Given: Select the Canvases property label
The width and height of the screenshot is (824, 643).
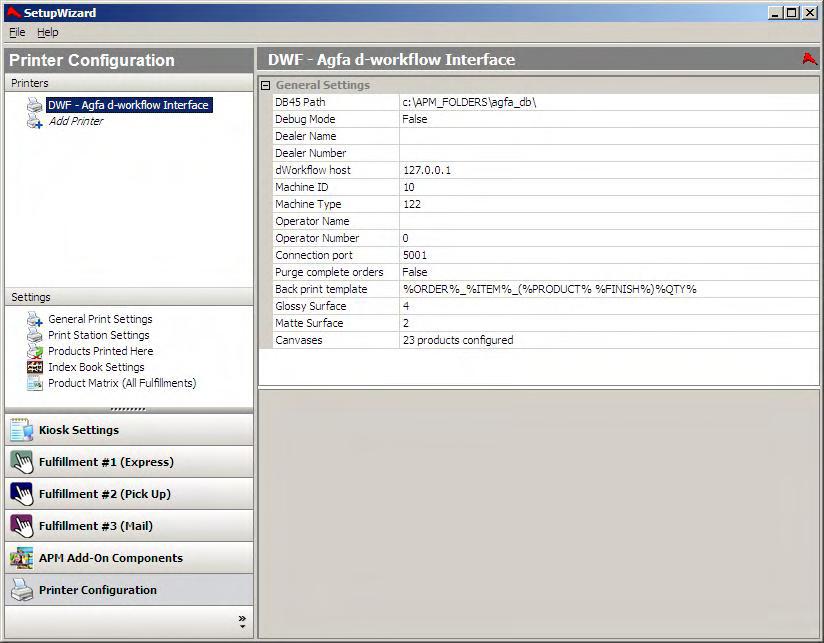Looking at the screenshot, I should click(298, 340).
